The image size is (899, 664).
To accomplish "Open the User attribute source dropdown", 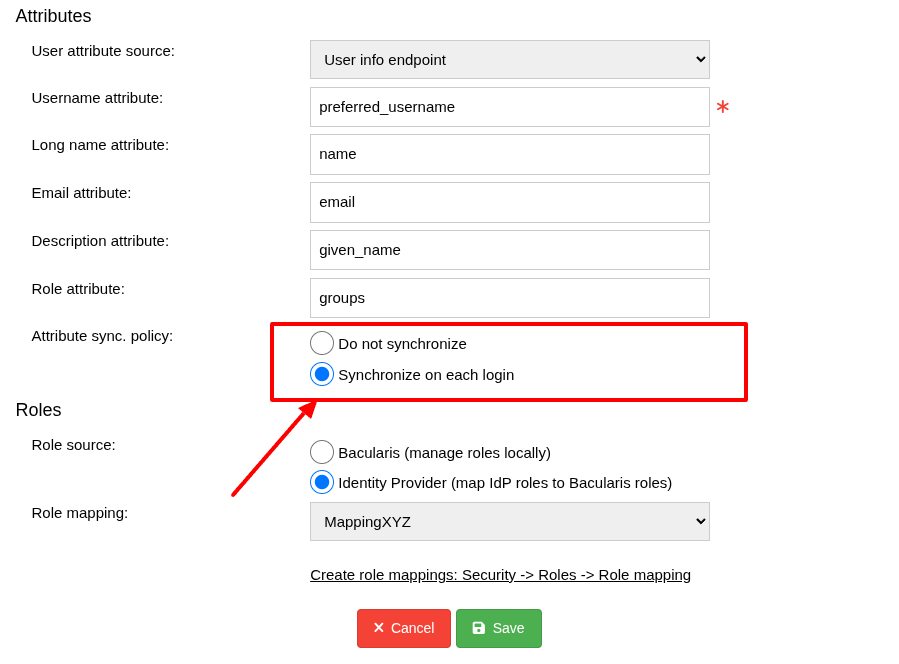I will coord(509,59).
